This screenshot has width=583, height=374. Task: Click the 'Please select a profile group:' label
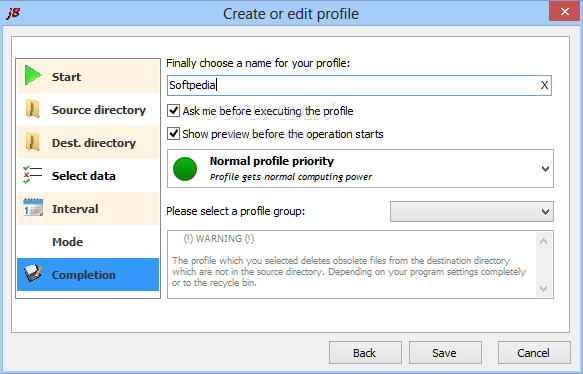point(235,211)
